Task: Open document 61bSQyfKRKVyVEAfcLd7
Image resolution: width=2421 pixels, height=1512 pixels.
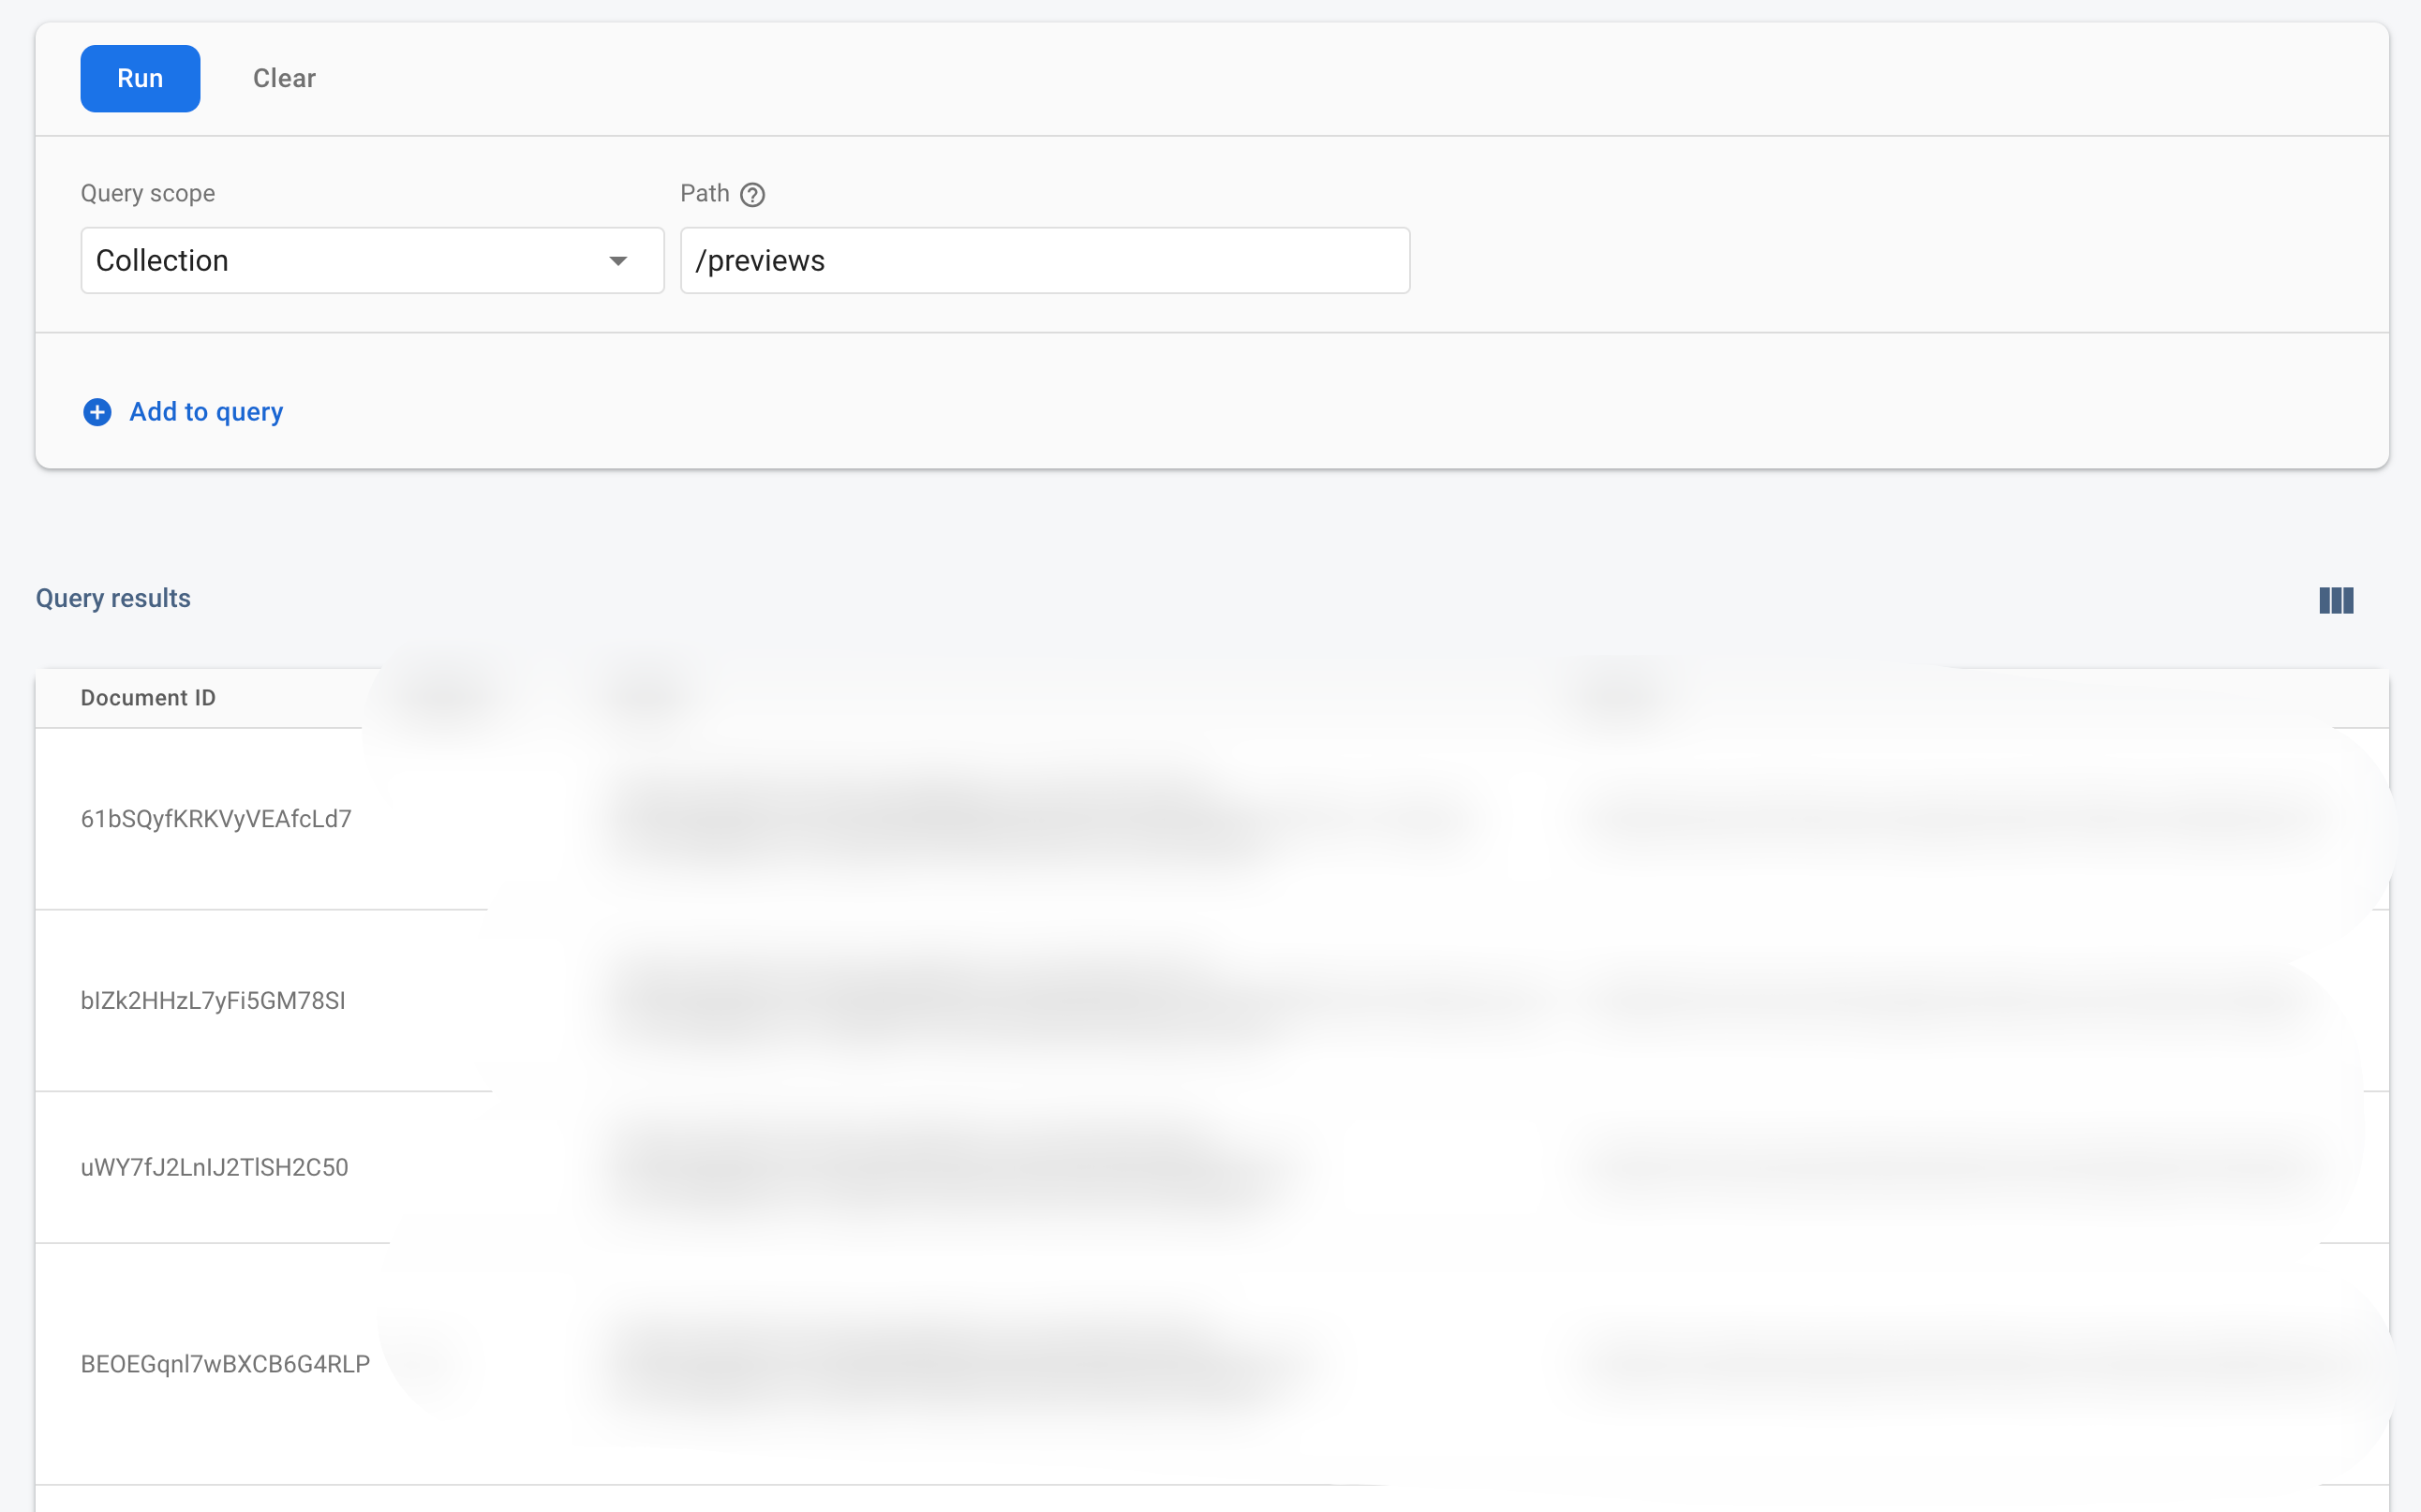Action: (217, 817)
